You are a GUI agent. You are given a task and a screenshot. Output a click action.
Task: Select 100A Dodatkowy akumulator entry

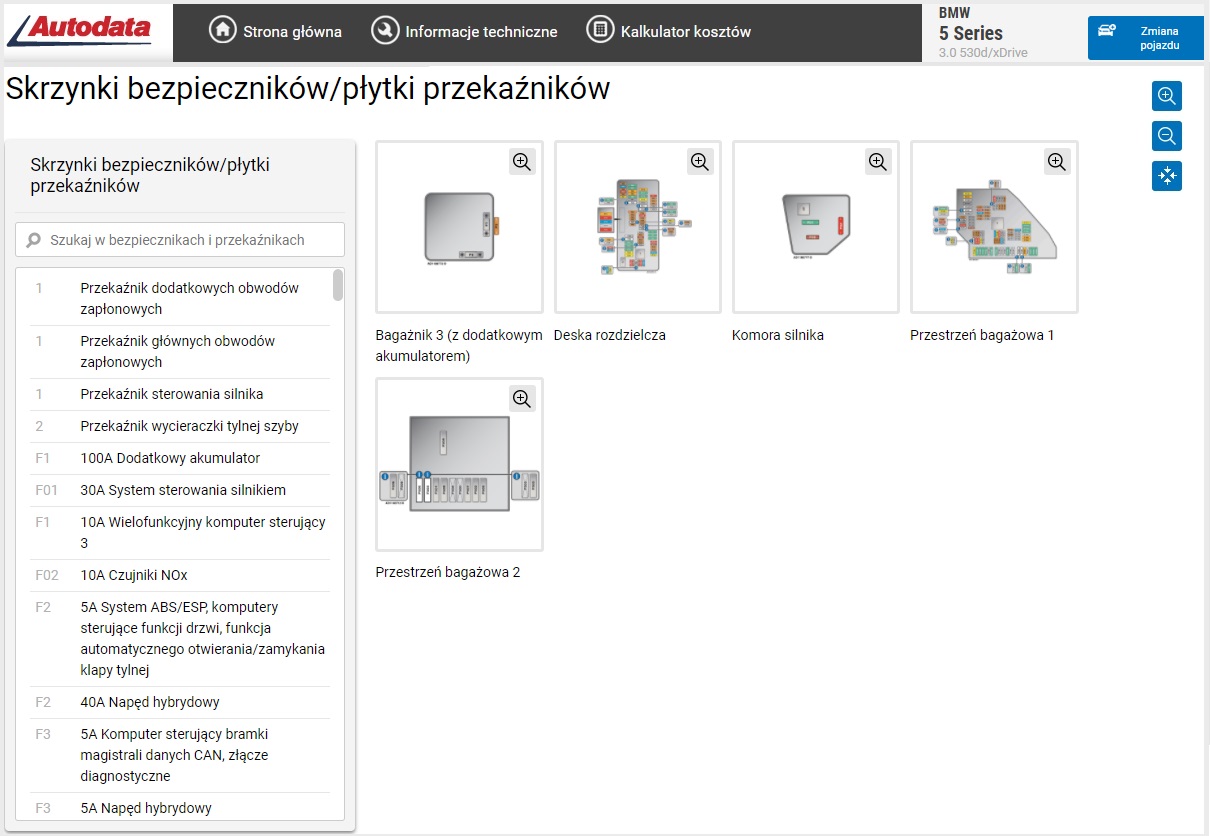[x=180, y=458]
